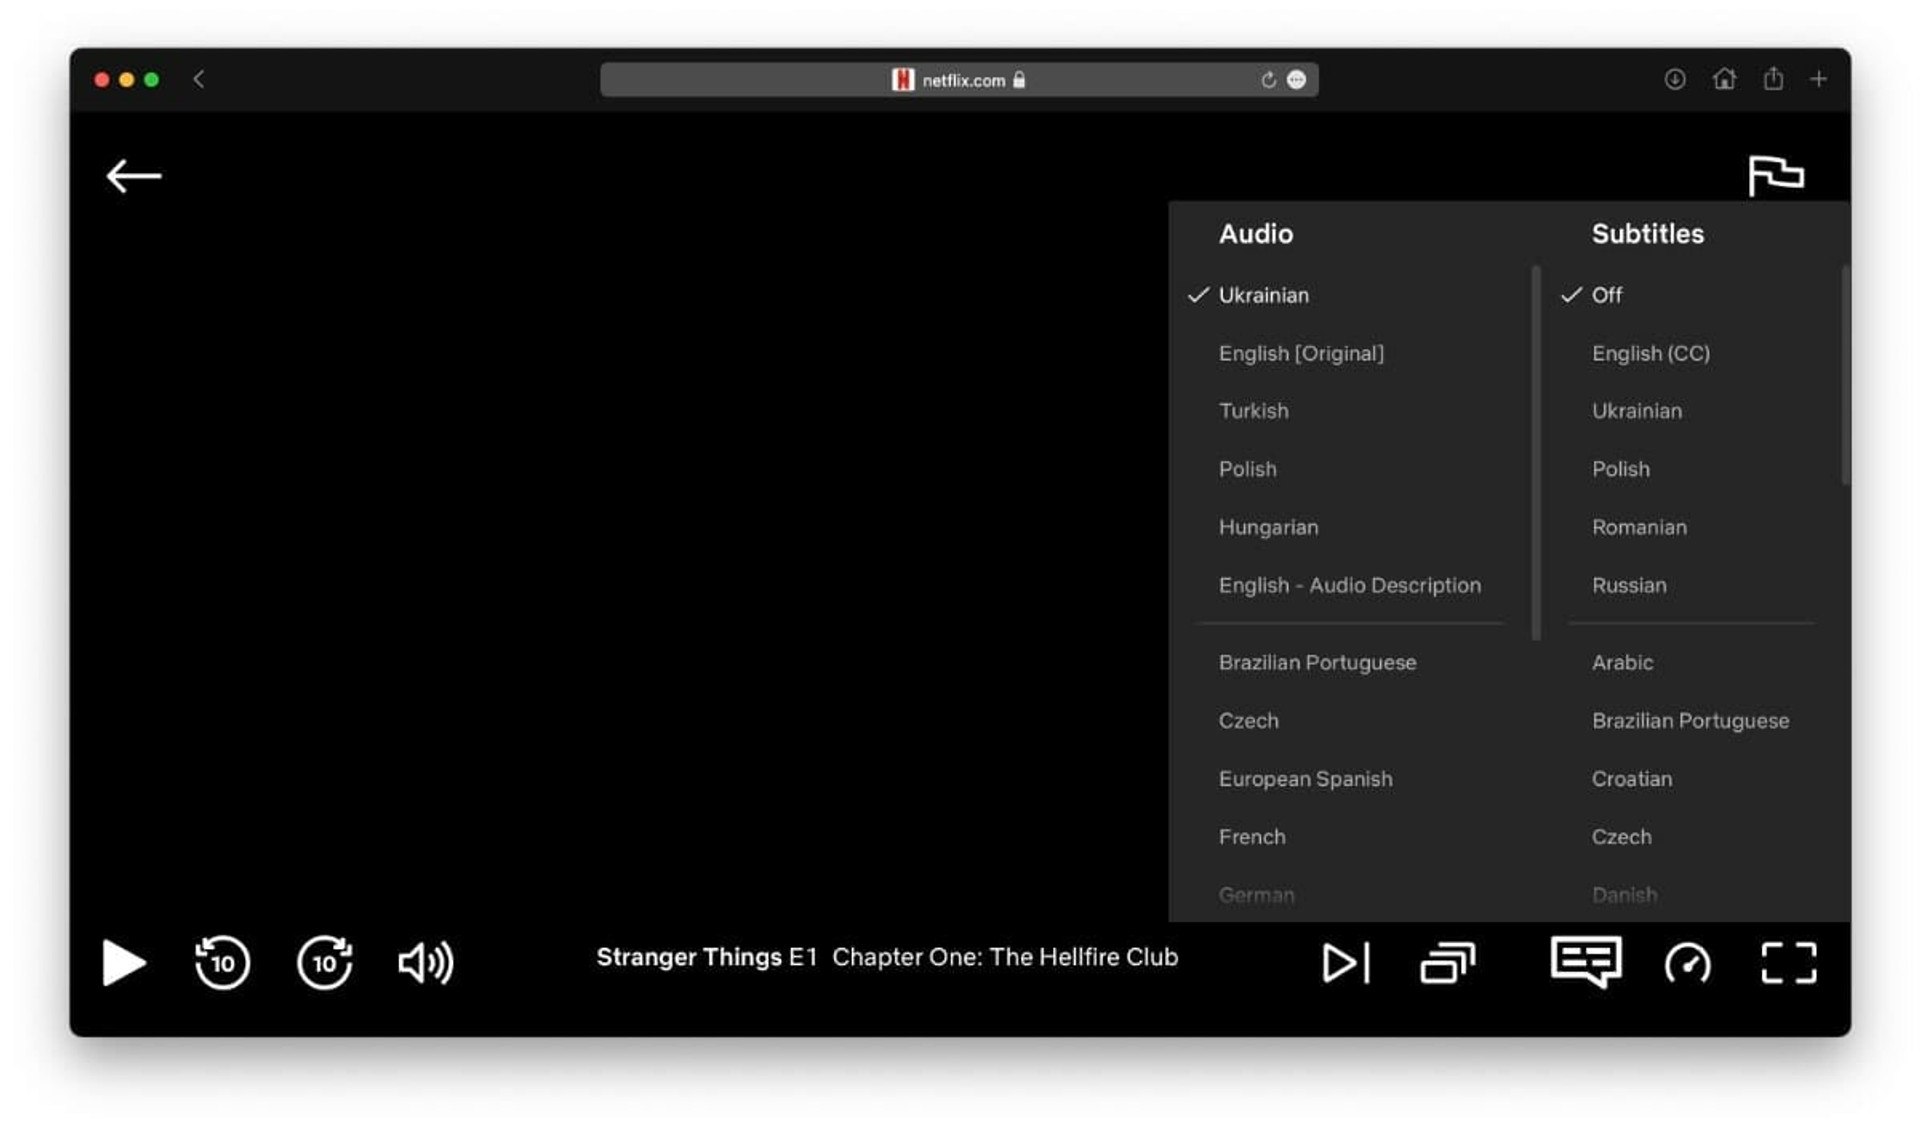Select Ukrainian audio

[1263, 295]
